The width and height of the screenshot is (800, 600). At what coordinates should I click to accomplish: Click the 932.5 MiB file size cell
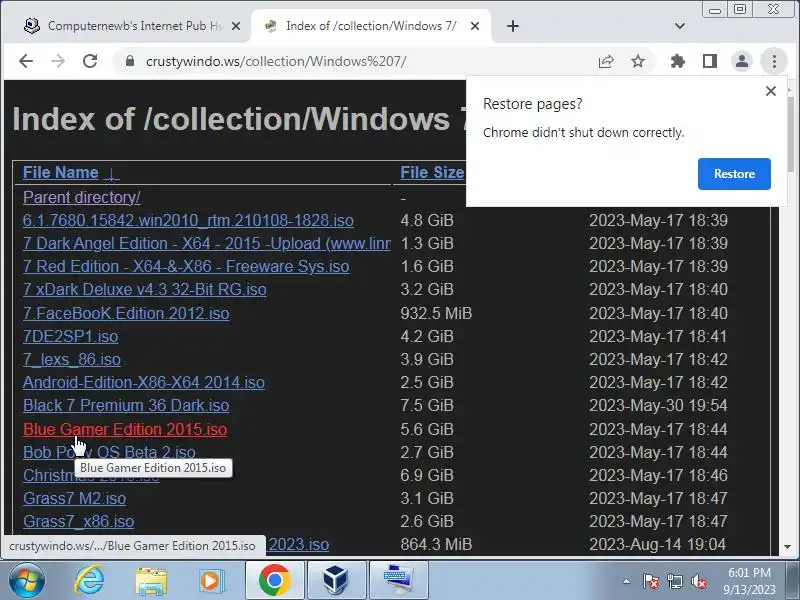pos(436,313)
